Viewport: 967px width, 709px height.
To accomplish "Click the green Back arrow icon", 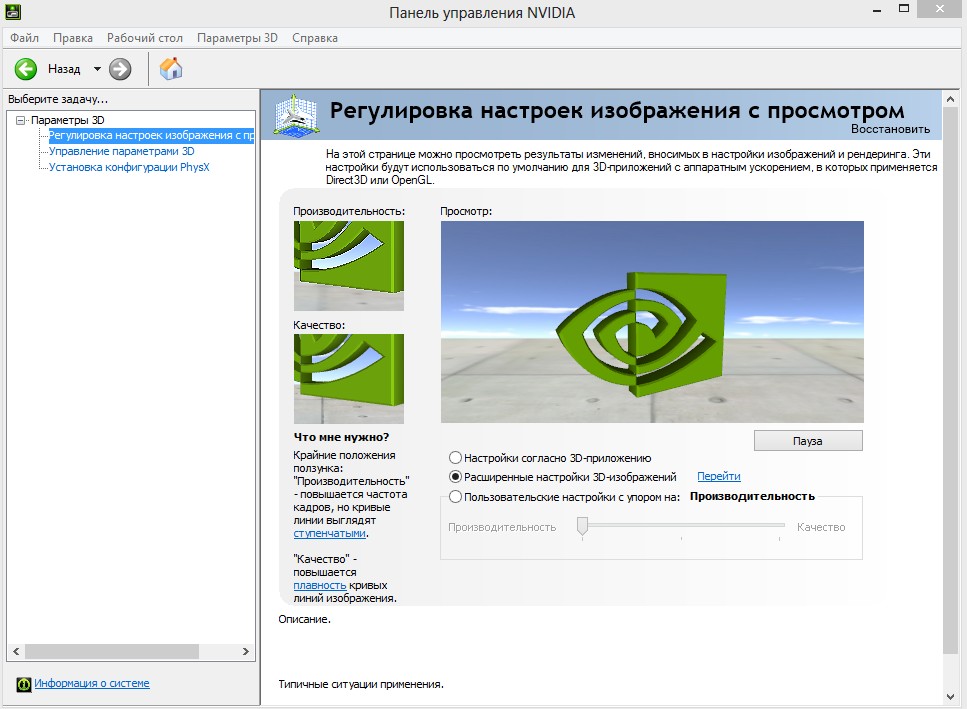I will pos(26,69).
